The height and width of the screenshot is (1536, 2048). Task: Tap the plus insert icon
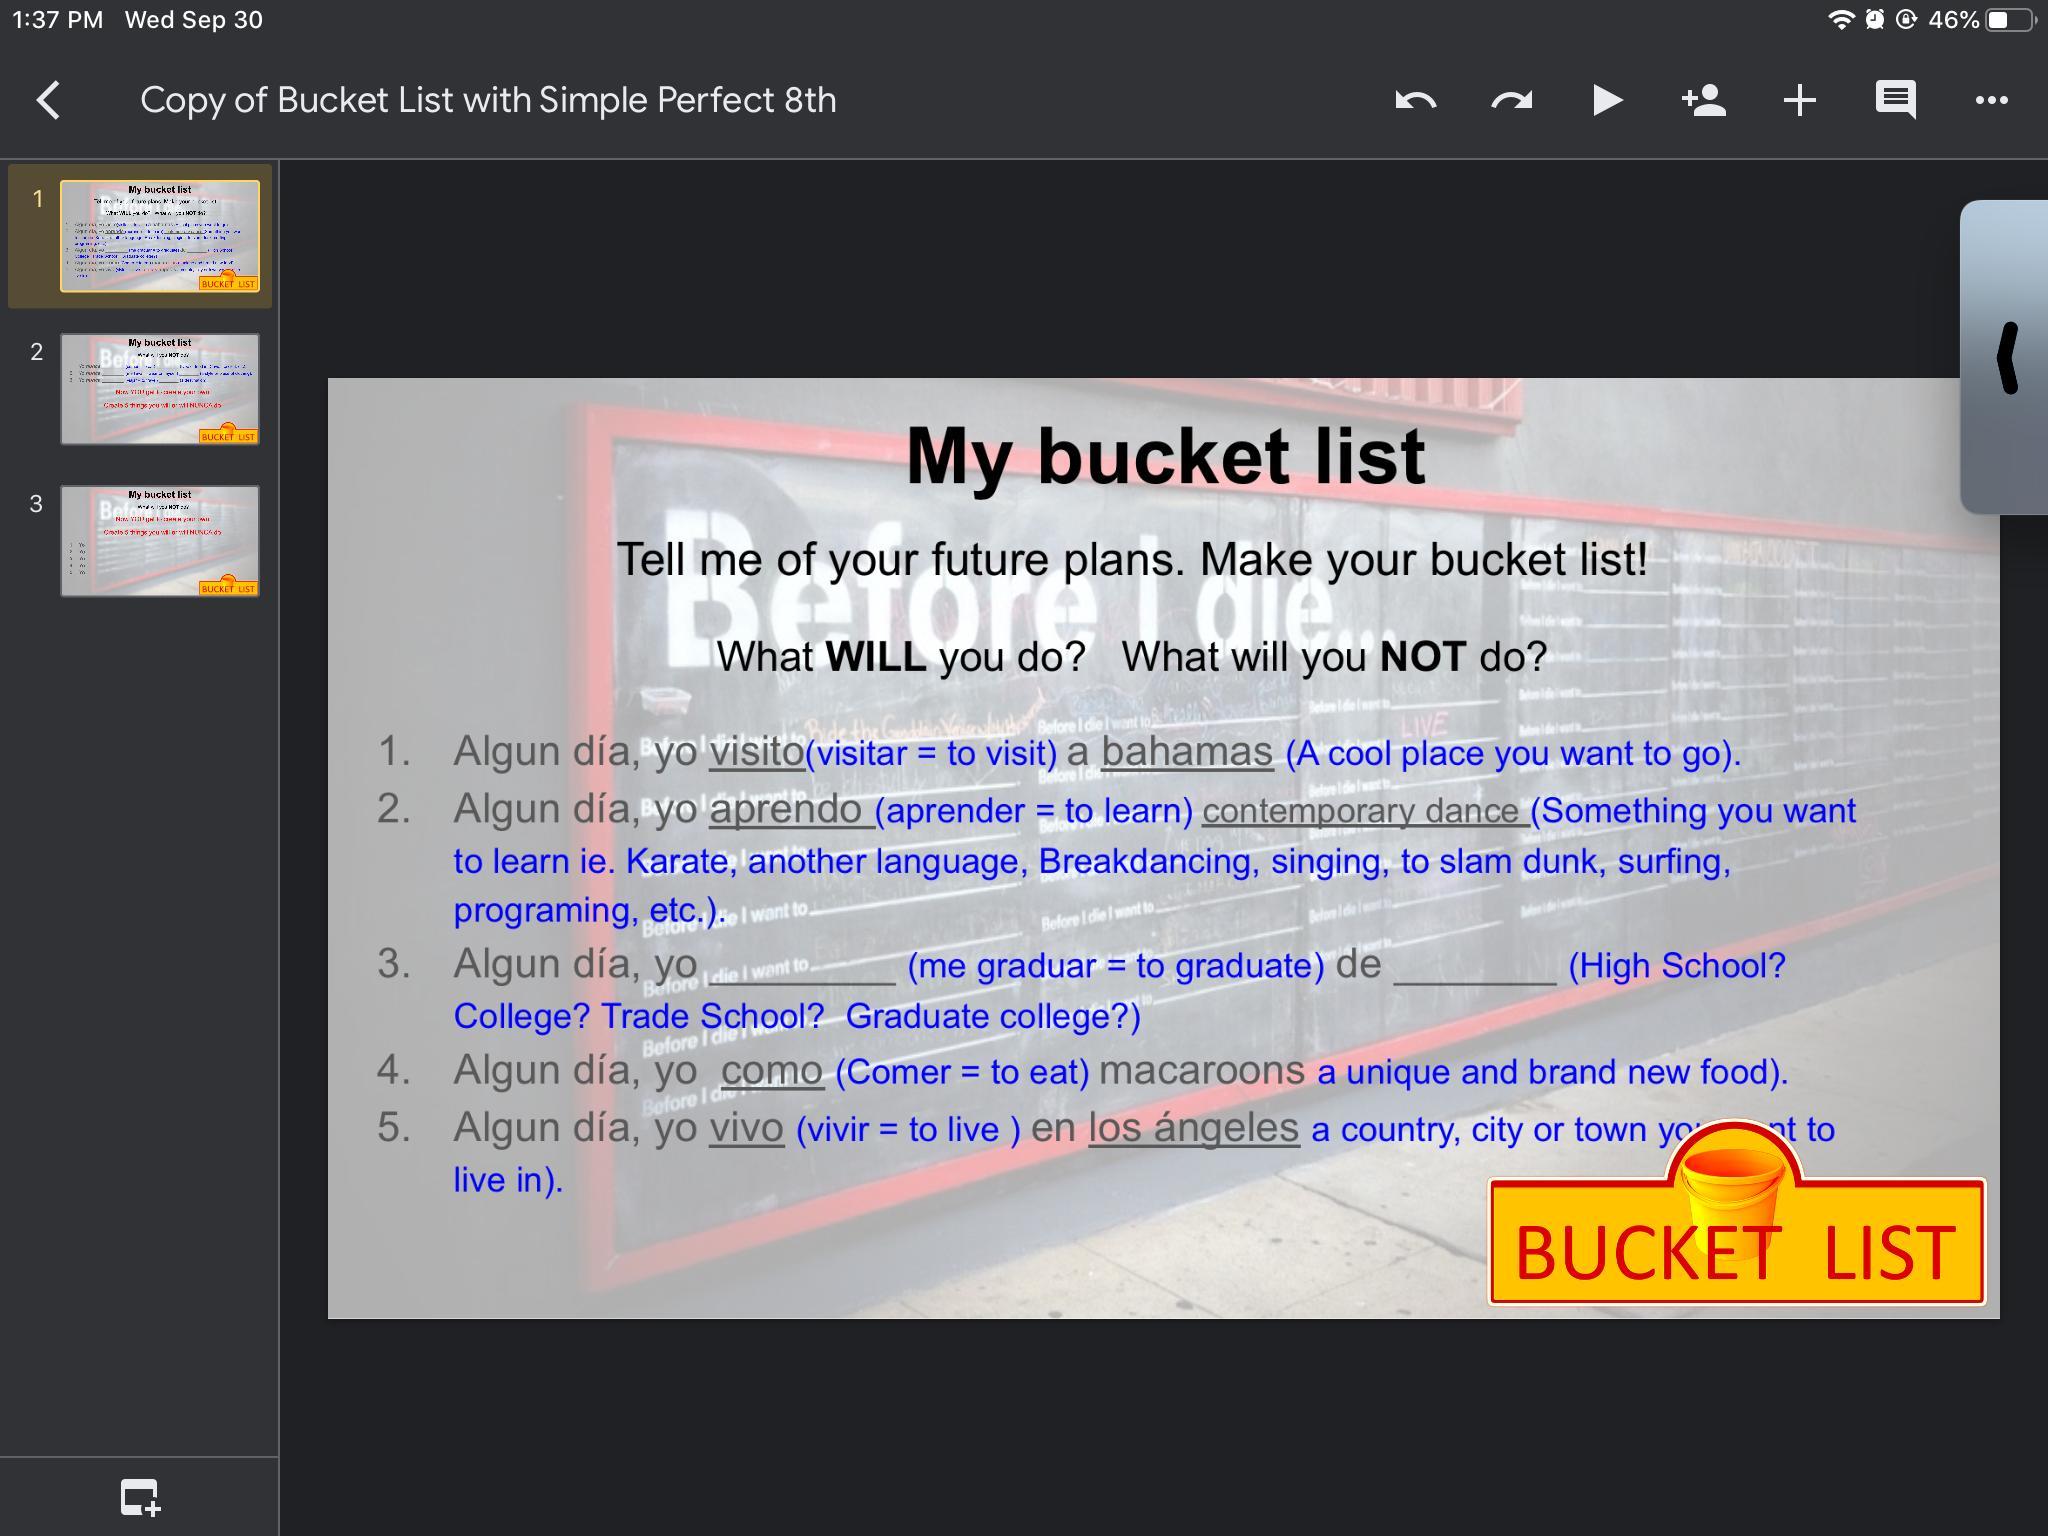point(1799,100)
